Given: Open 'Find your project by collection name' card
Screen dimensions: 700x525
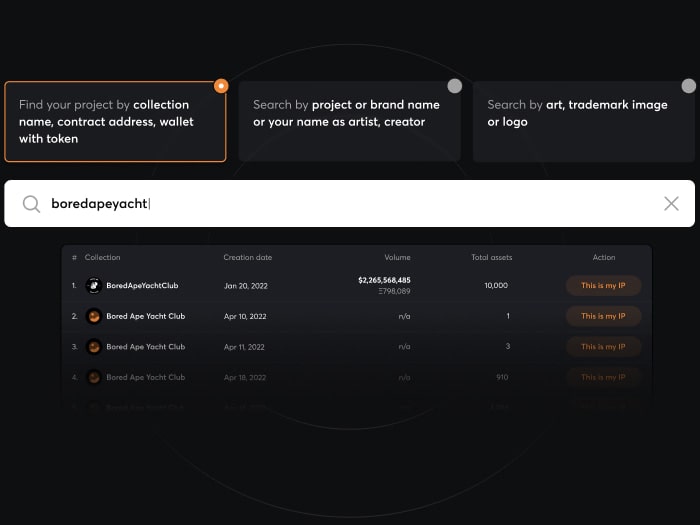Looking at the screenshot, I should tap(115, 121).
